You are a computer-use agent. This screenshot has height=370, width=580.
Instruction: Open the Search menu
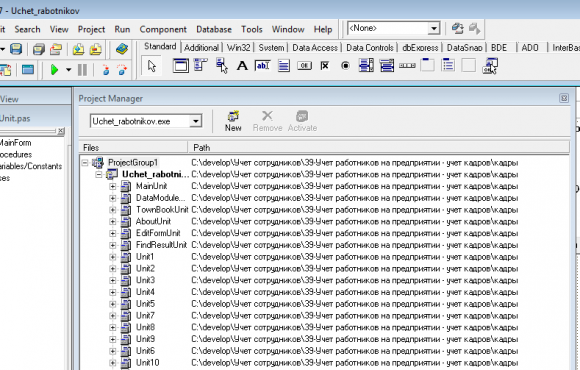coord(27,29)
